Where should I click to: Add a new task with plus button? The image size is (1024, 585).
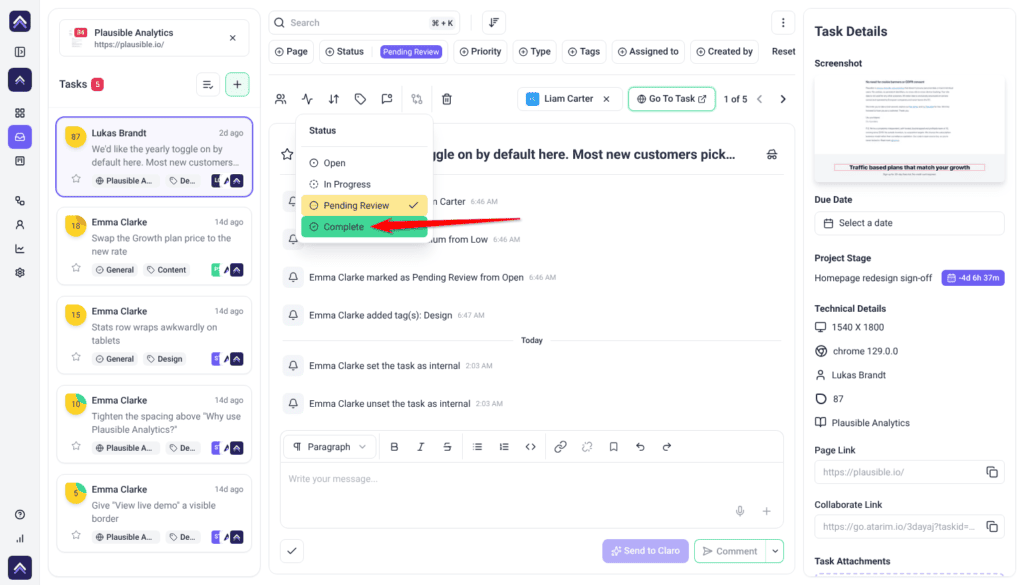[x=237, y=84]
